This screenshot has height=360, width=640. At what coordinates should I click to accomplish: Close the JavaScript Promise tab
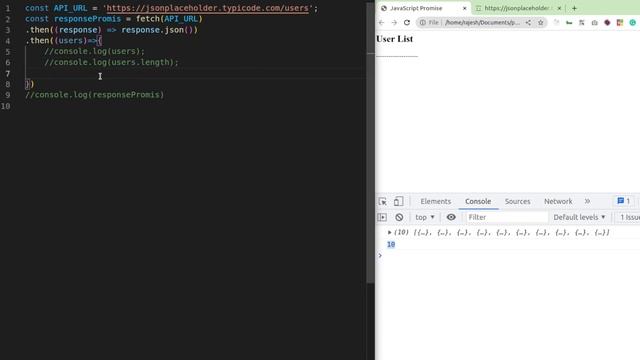(464, 8)
